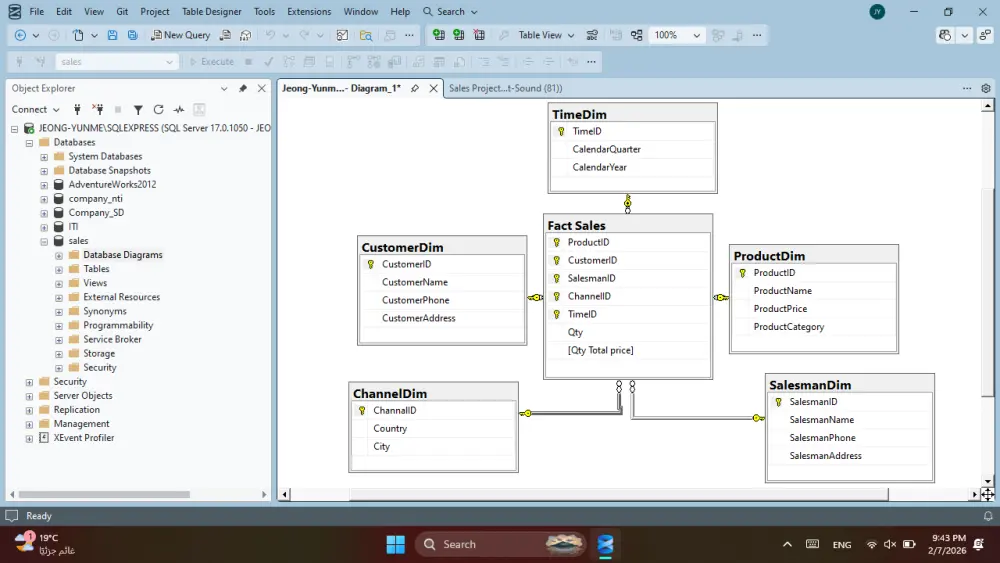The height and width of the screenshot is (563, 1000).
Task: Click the disconnect icon in Object Explorer
Action: [98, 110]
